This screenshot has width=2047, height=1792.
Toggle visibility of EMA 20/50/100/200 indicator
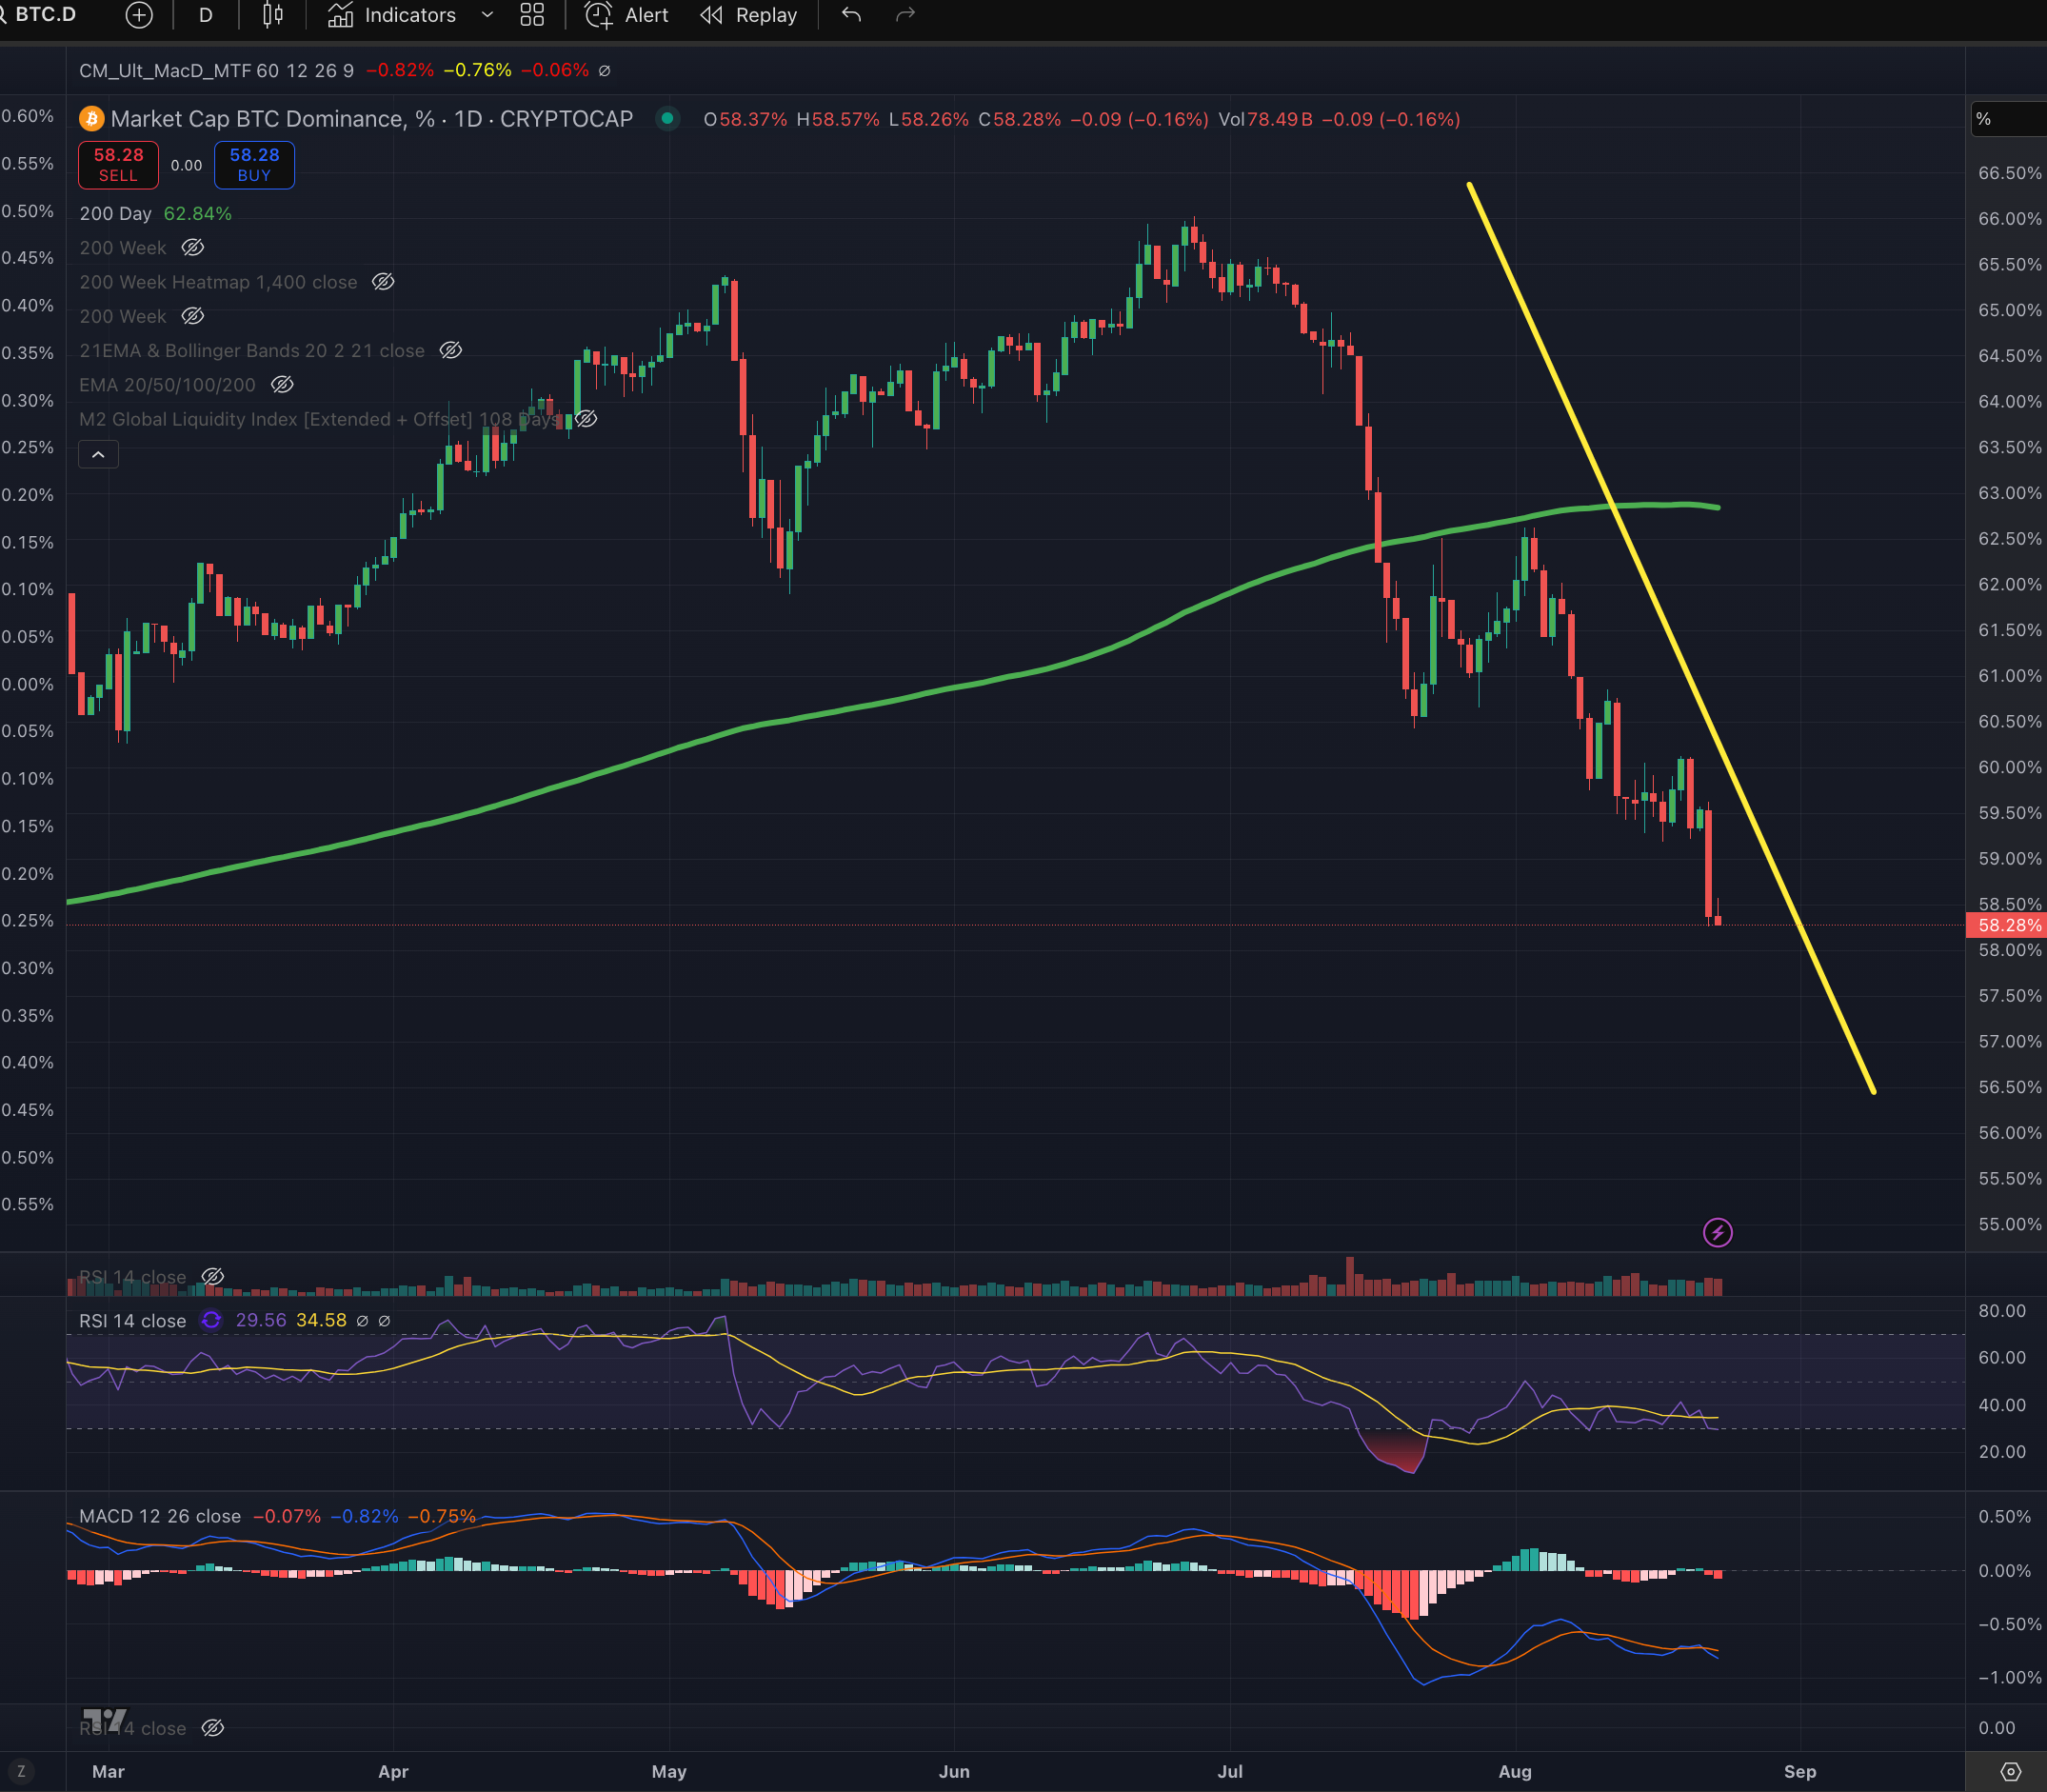(282, 385)
